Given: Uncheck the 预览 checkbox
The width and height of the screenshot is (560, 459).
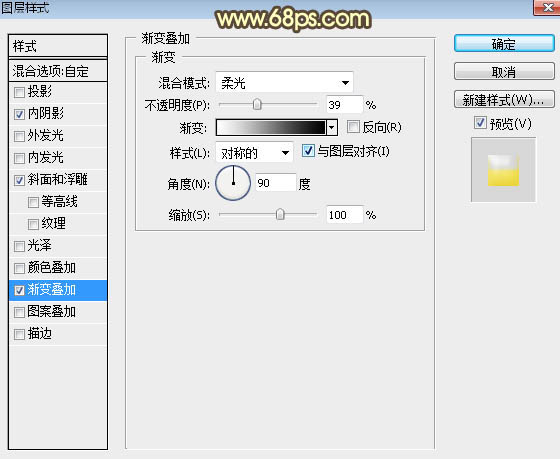Looking at the screenshot, I should pos(480,123).
